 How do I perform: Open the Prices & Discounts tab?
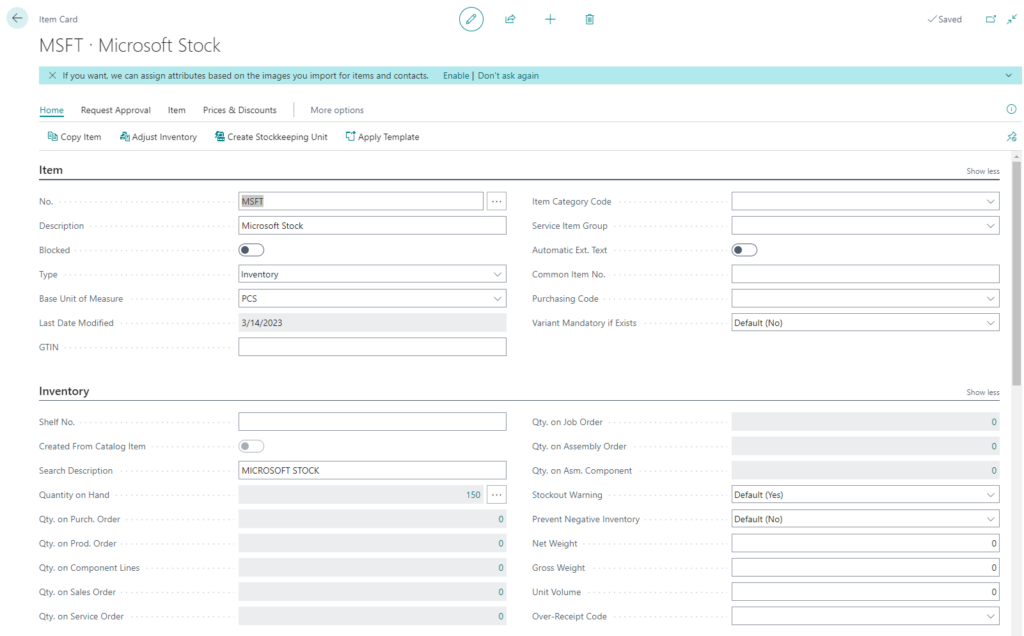[x=239, y=110]
